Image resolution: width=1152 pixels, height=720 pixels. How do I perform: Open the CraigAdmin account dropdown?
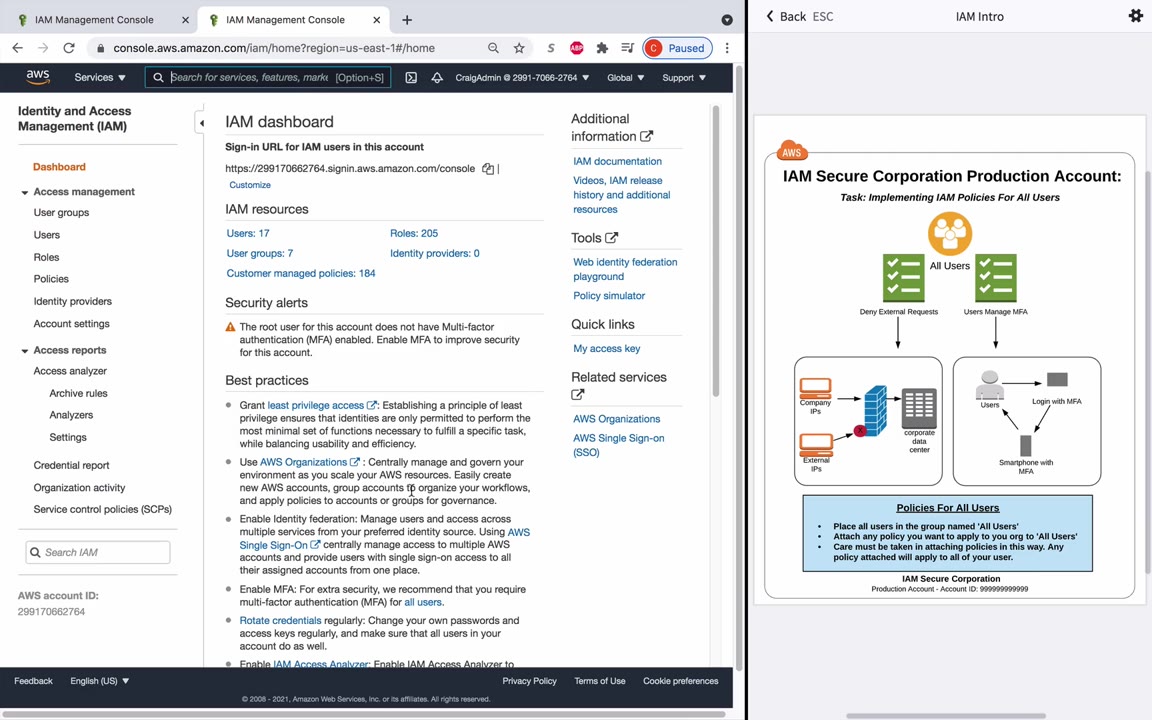tap(522, 77)
